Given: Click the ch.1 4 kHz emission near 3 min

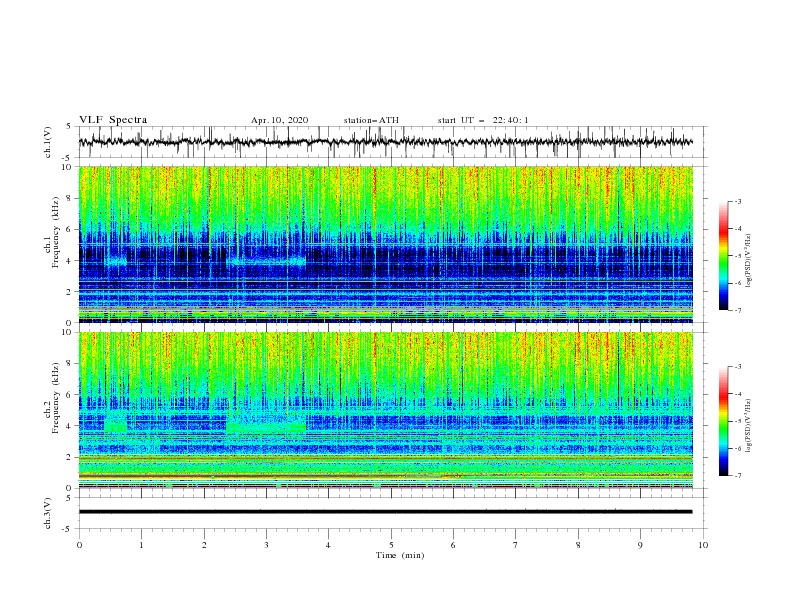Looking at the screenshot, I should tap(267, 262).
